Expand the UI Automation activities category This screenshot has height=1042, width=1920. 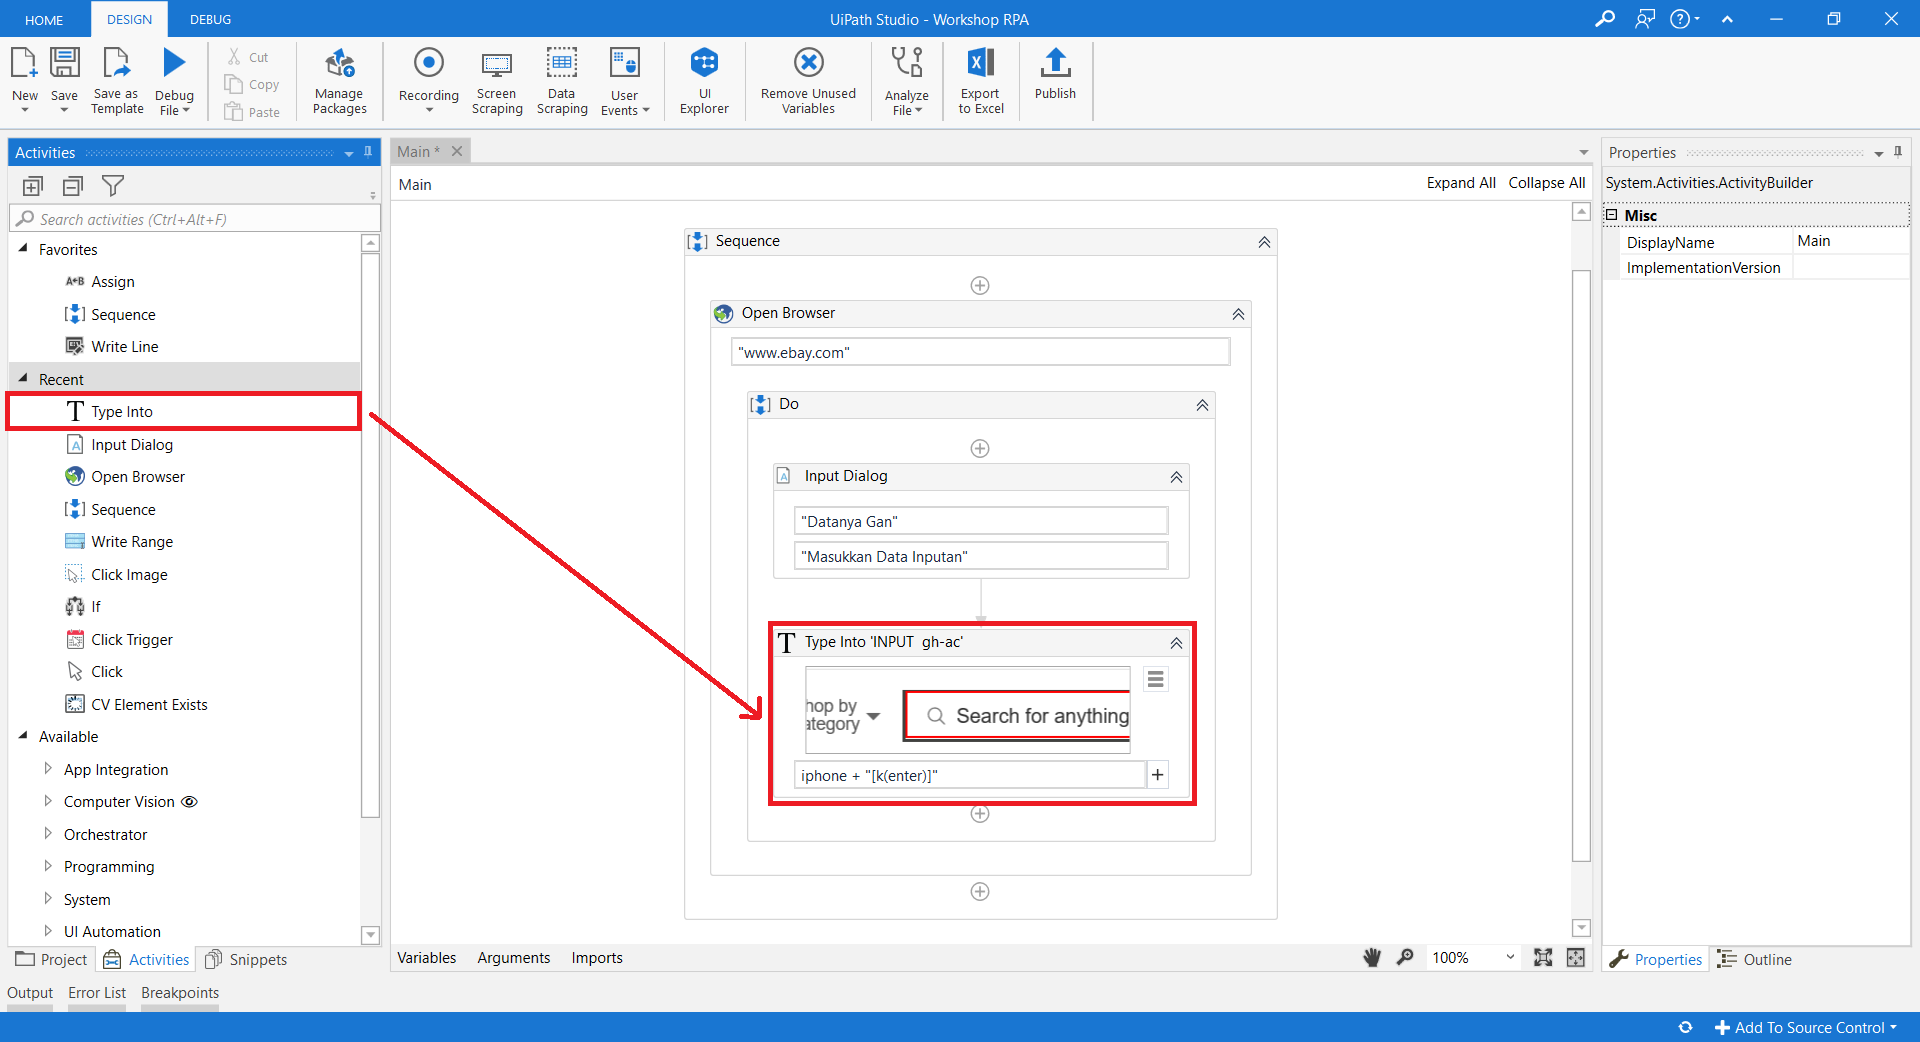[x=48, y=931]
